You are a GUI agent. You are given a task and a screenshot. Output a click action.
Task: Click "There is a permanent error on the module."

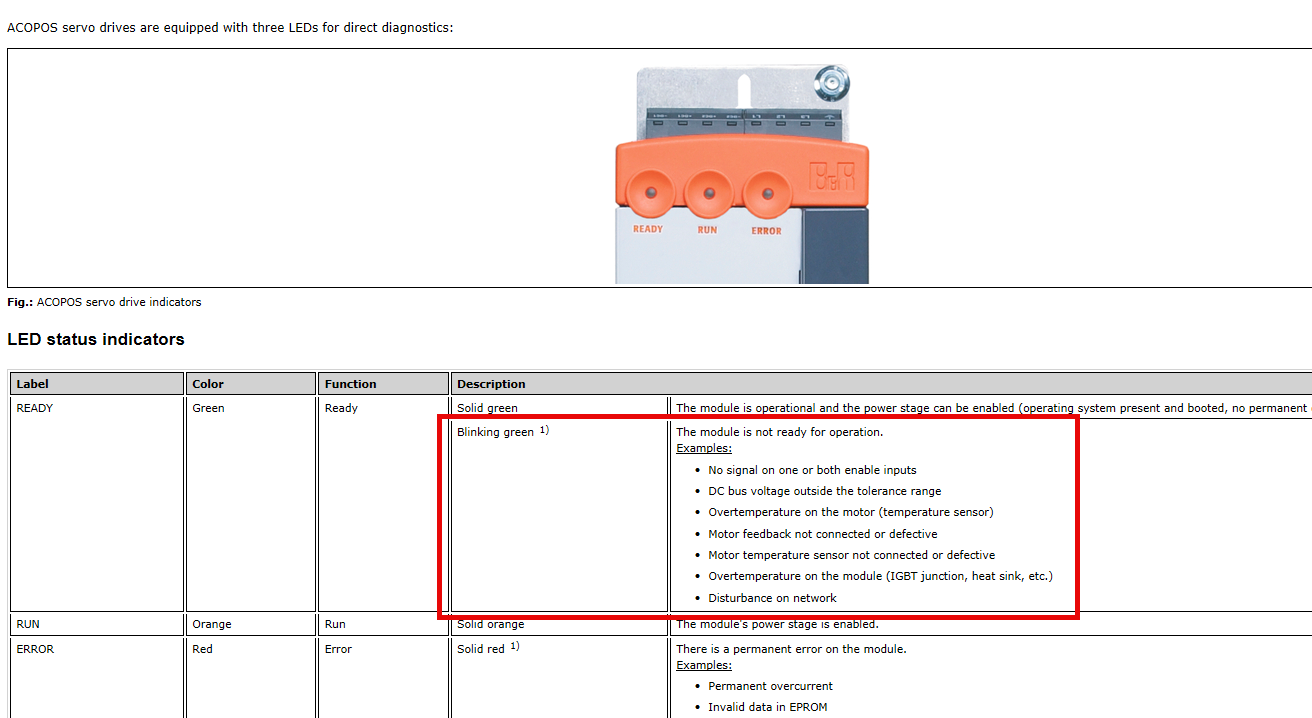pos(791,649)
